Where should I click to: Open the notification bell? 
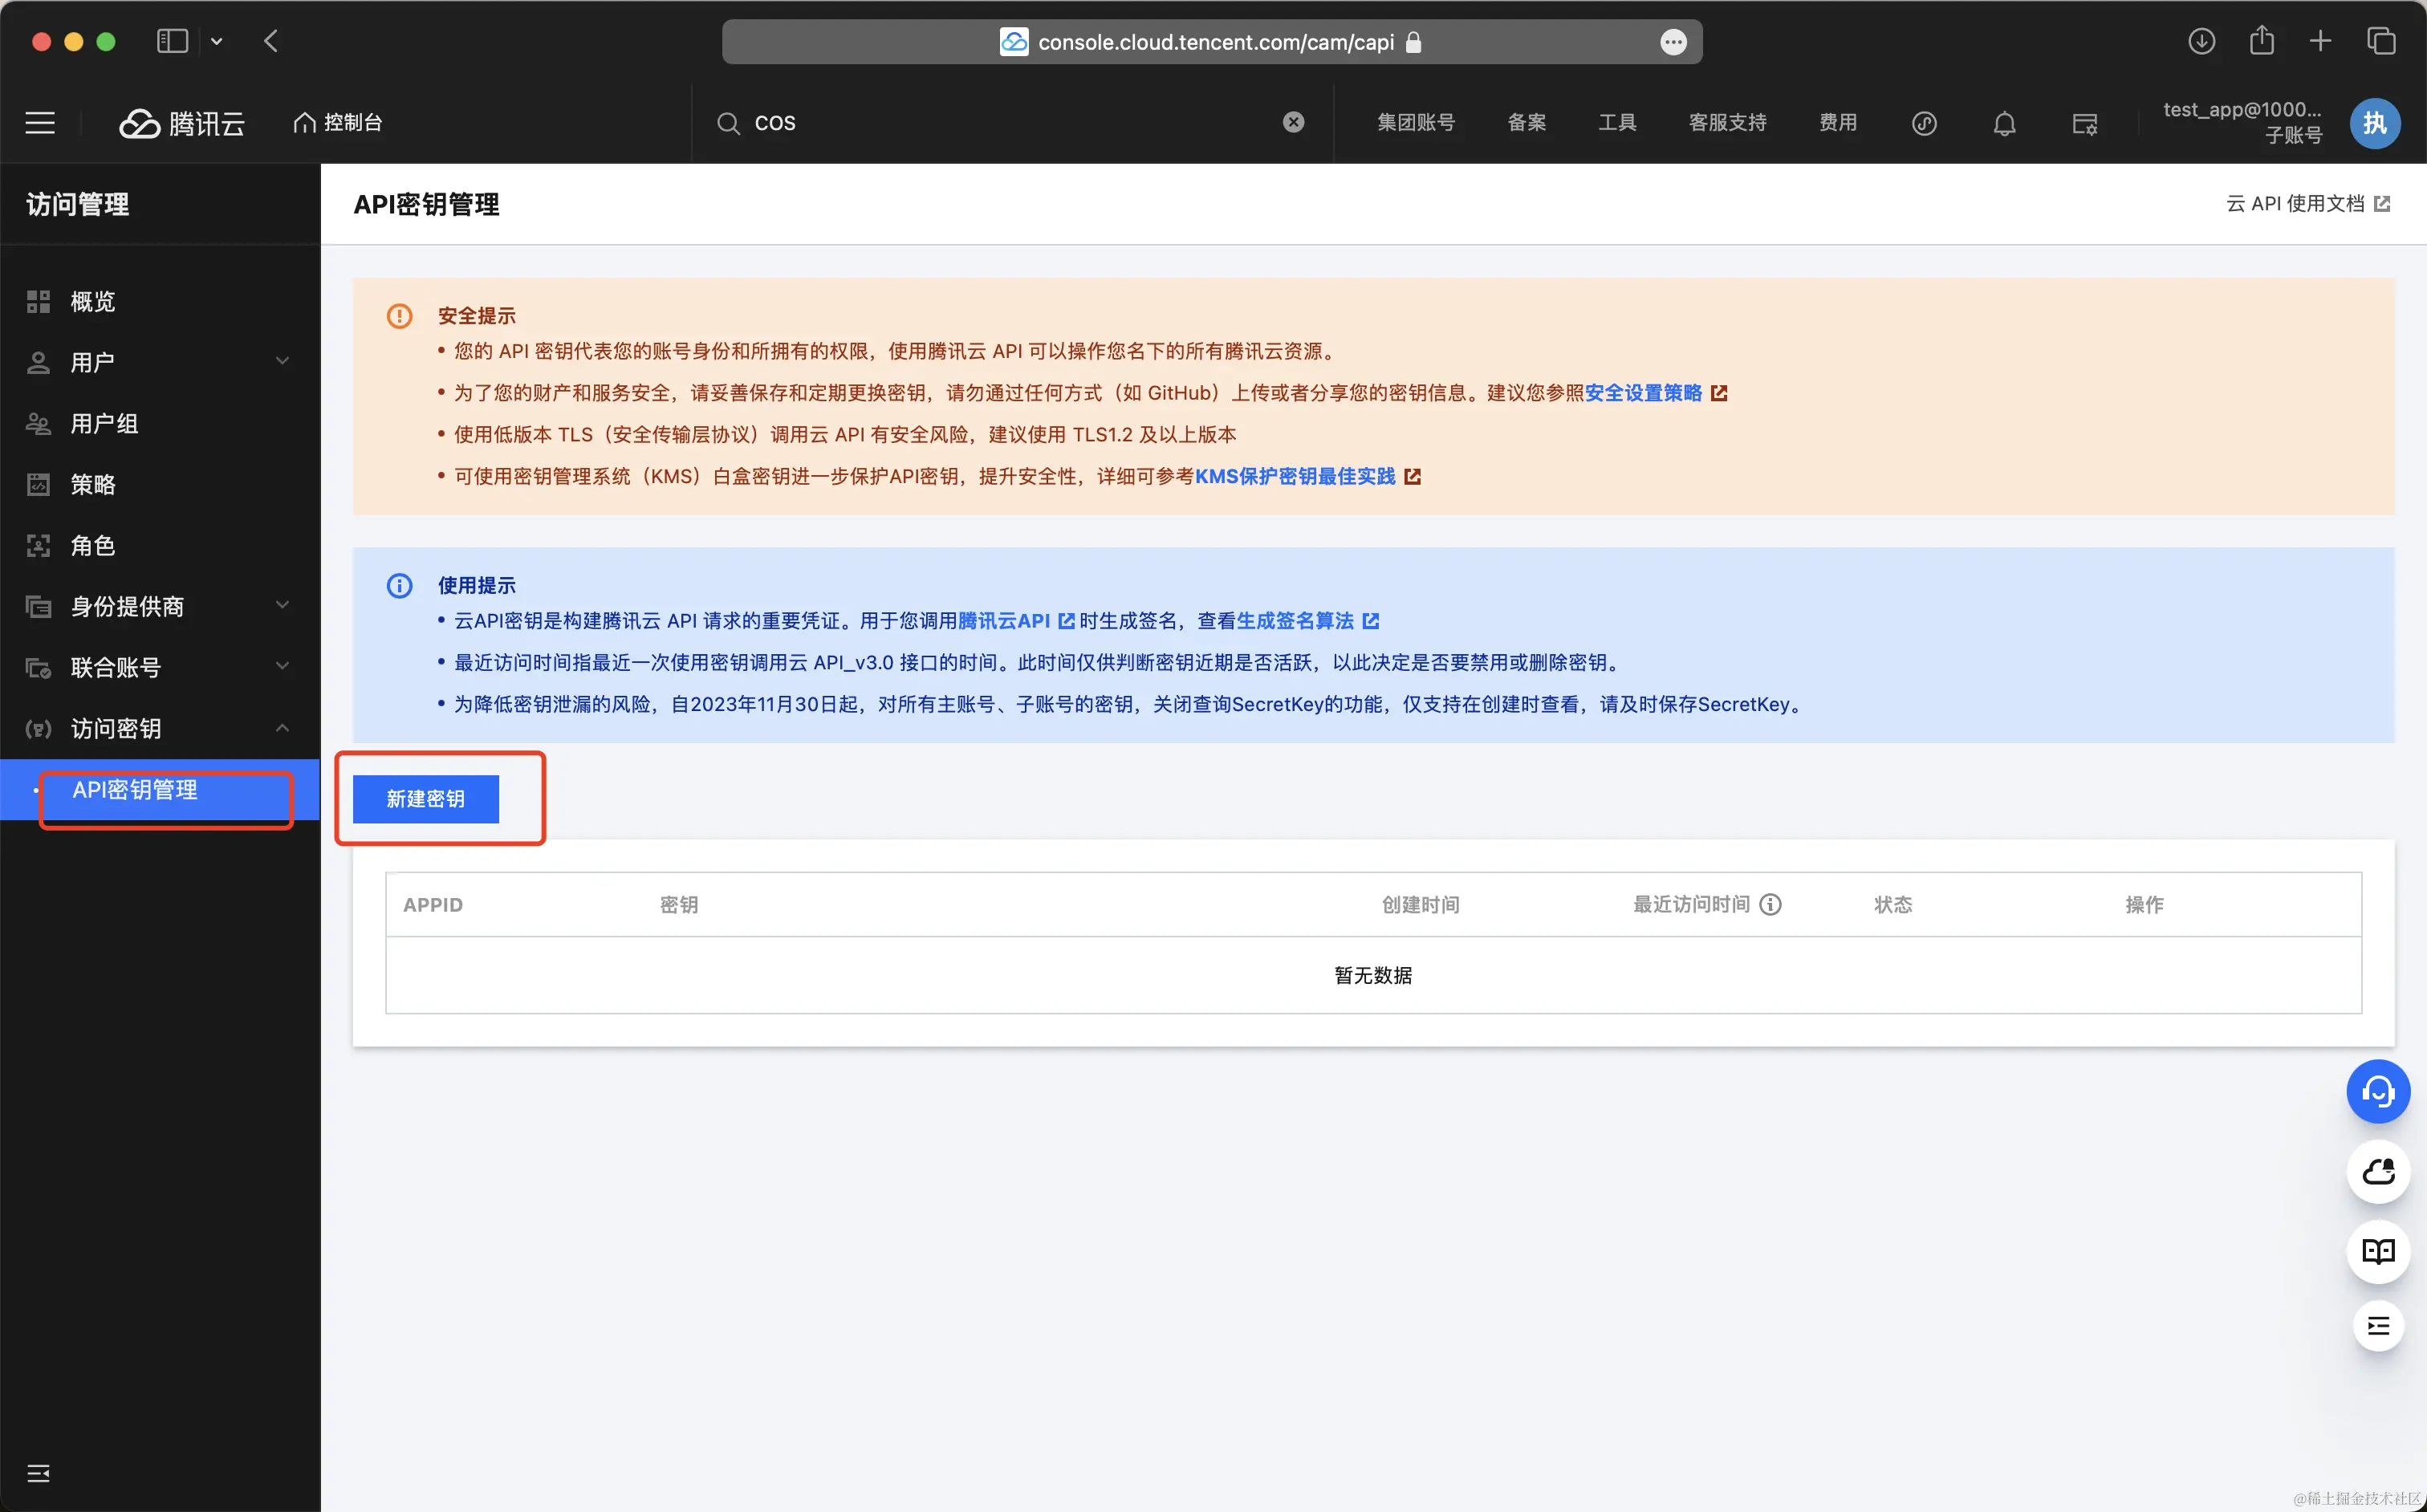click(2004, 123)
